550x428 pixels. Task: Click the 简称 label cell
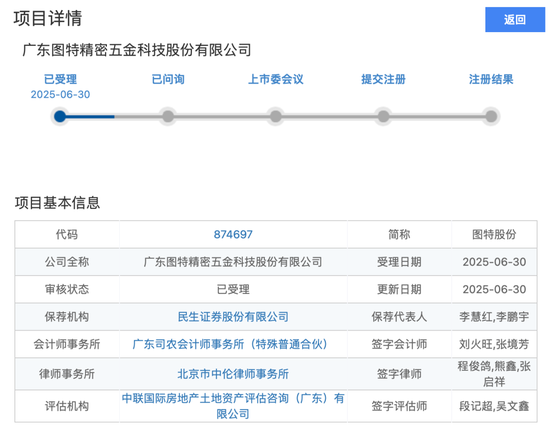[399, 234]
